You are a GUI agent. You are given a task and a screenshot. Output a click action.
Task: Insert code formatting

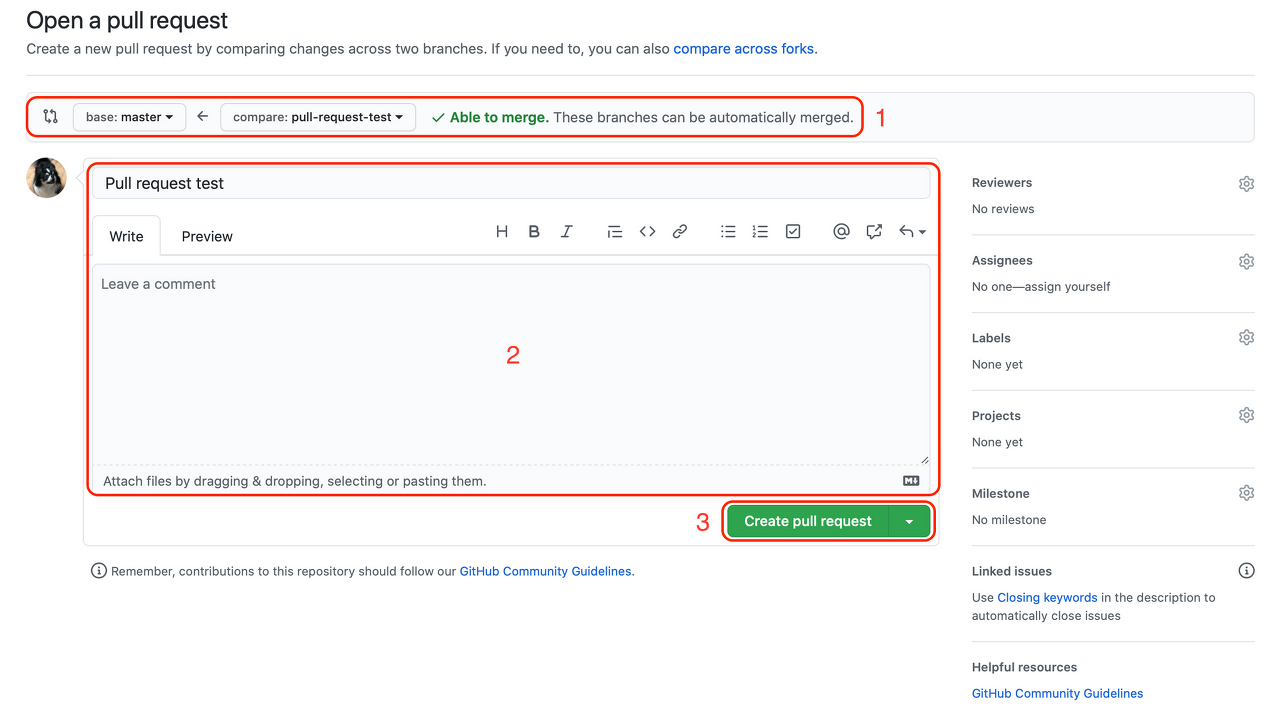click(x=647, y=231)
